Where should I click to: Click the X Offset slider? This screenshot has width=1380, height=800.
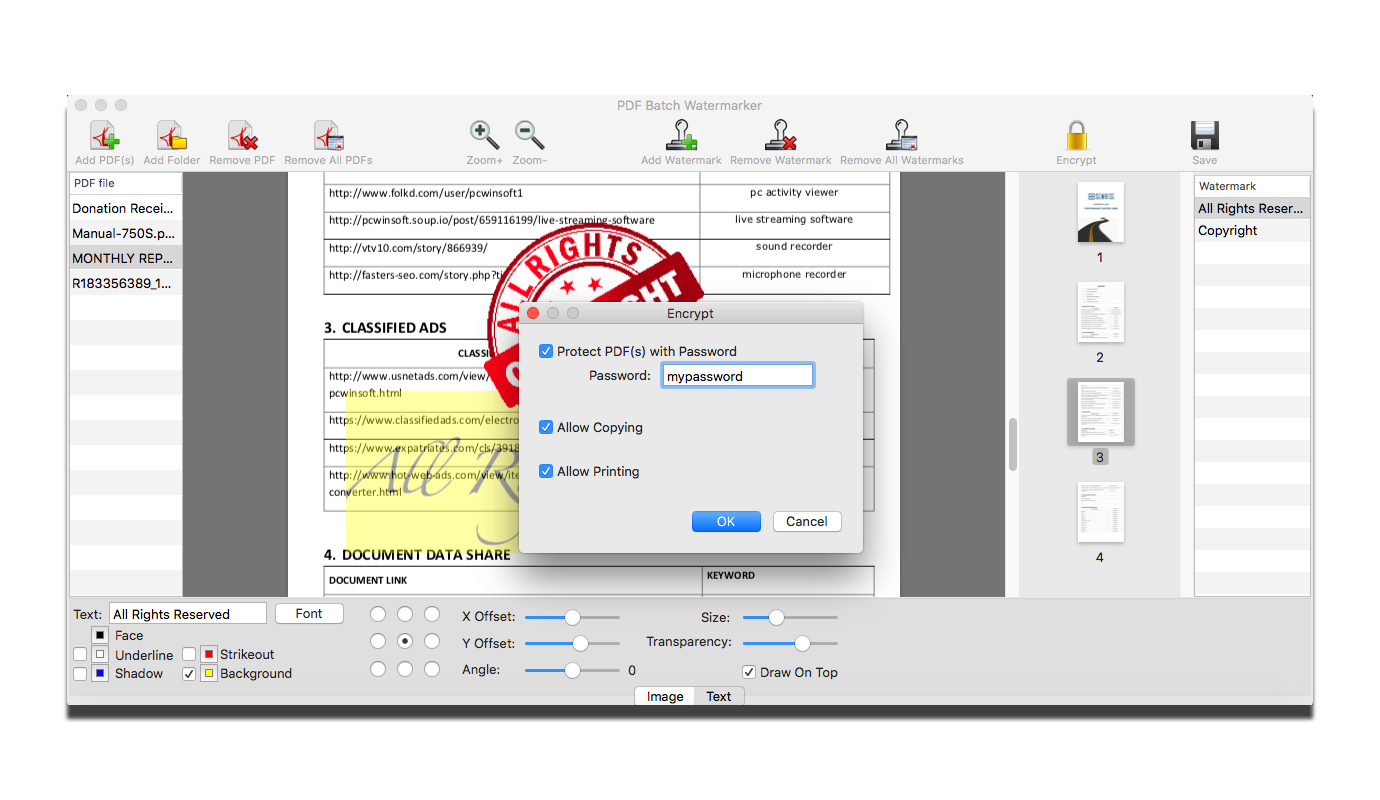pos(572,617)
